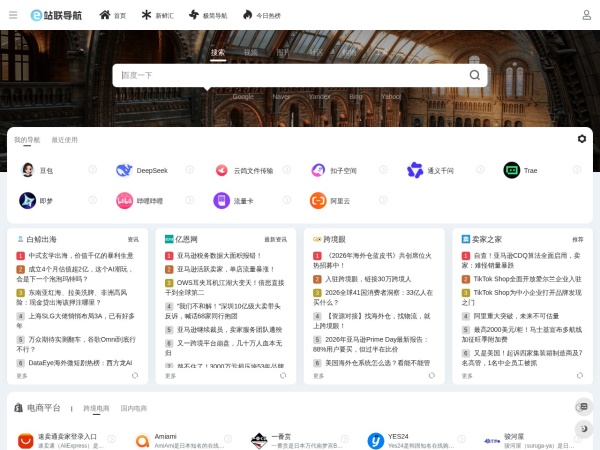Click the arrow next to 扣子空间
This screenshot has height=450, width=600.
coord(383,170)
